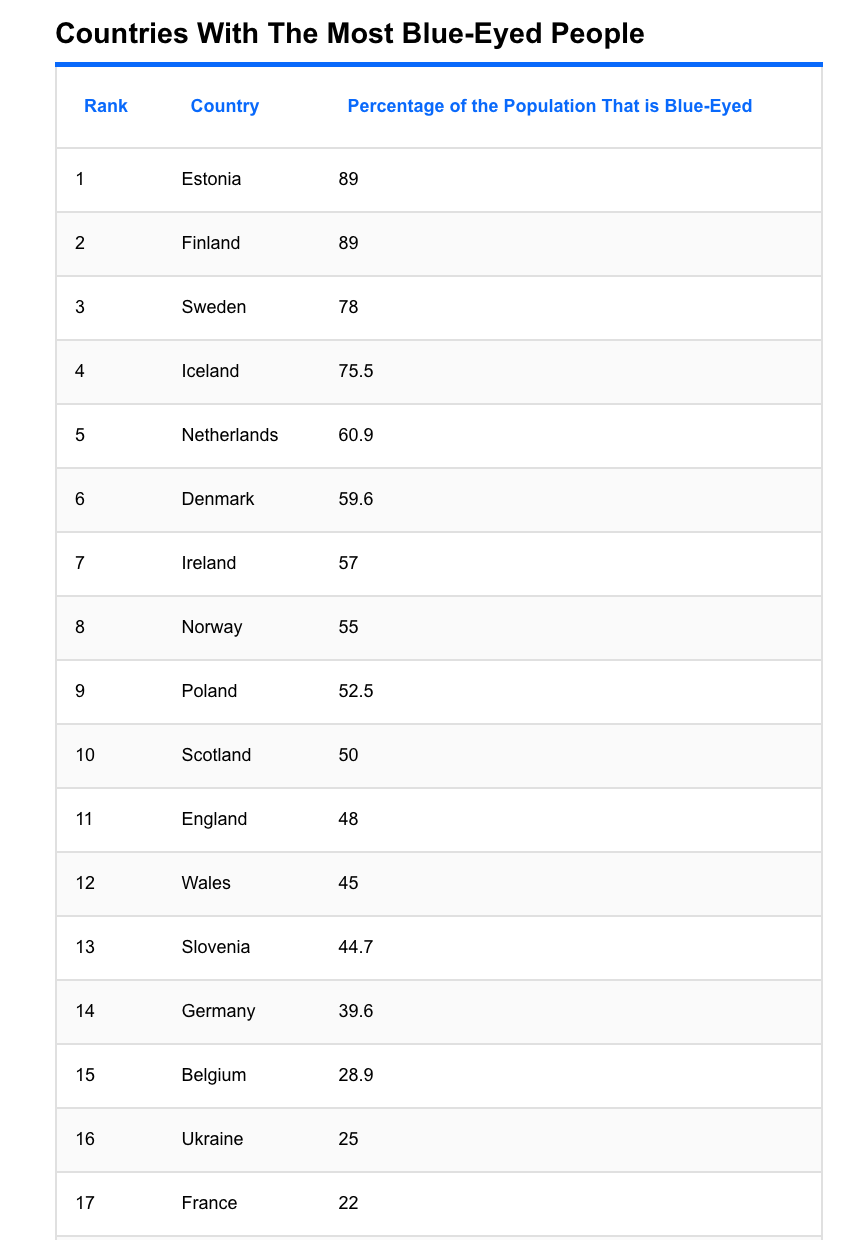Select Denmark's 59.6 percentage cell
This screenshot has height=1240, width=844.
click(356, 499)
